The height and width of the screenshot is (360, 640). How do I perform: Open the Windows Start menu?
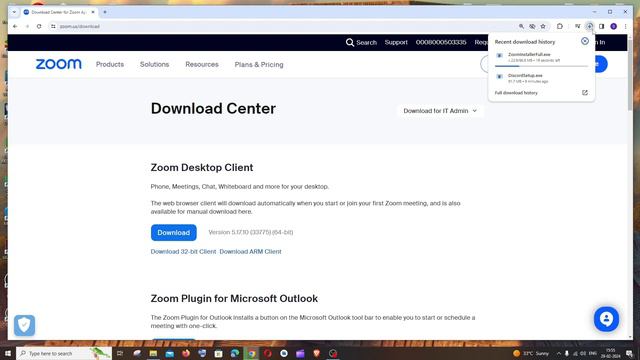pos(8,353)
